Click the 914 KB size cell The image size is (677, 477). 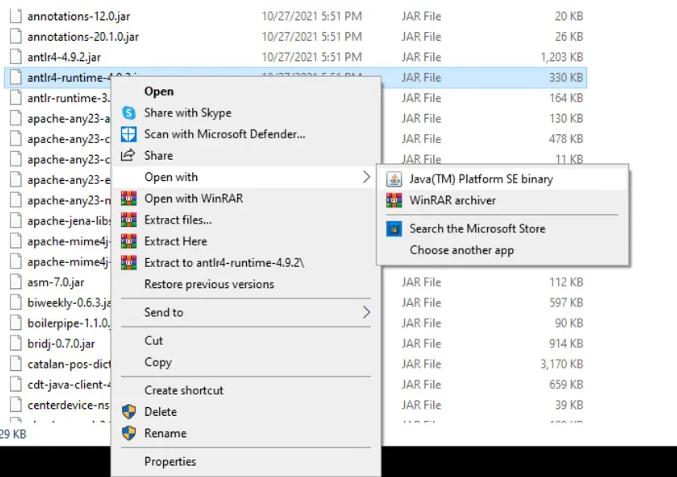coord(566,343)
